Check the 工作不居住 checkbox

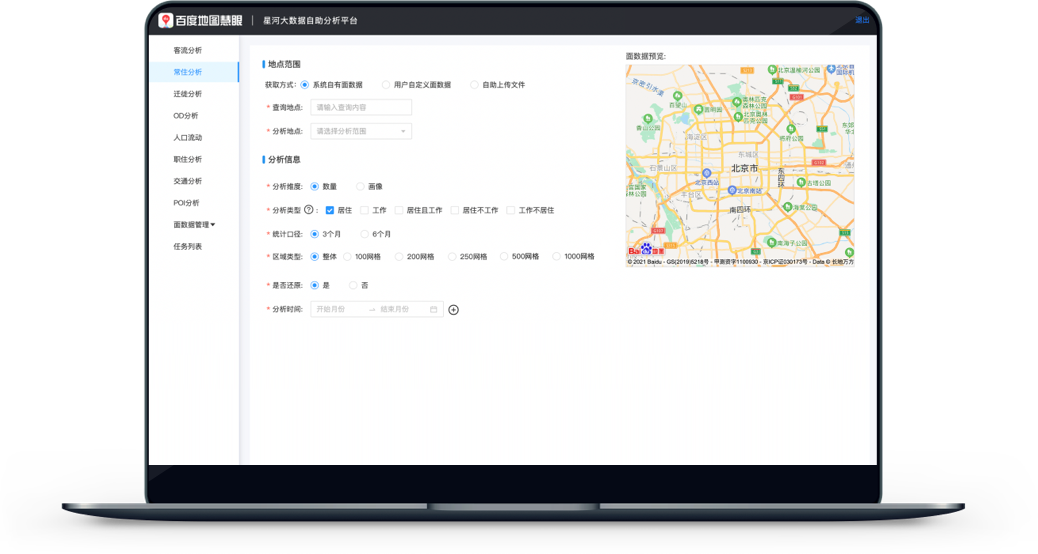510,210
